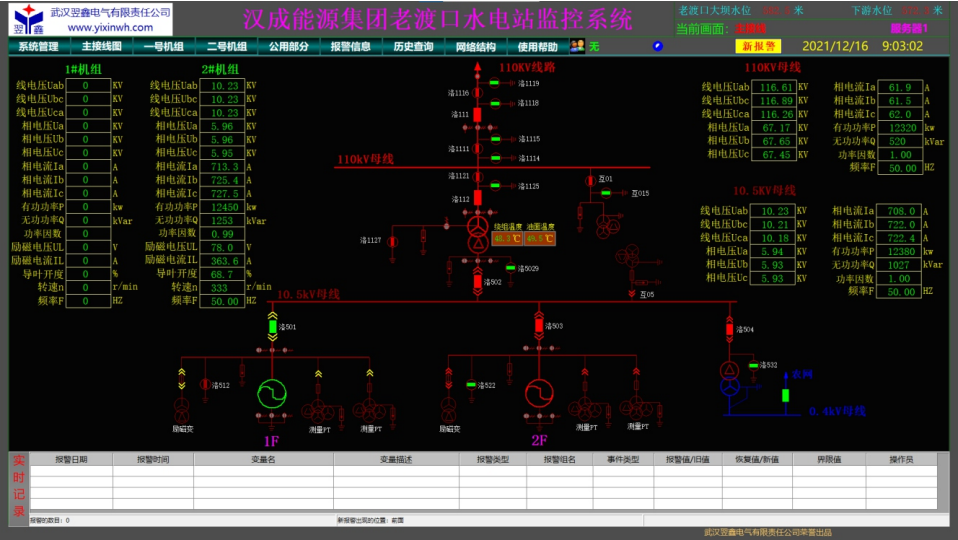
Task: Click the 110KV母线 有功功率P value 12320
Action: (900, 128)
